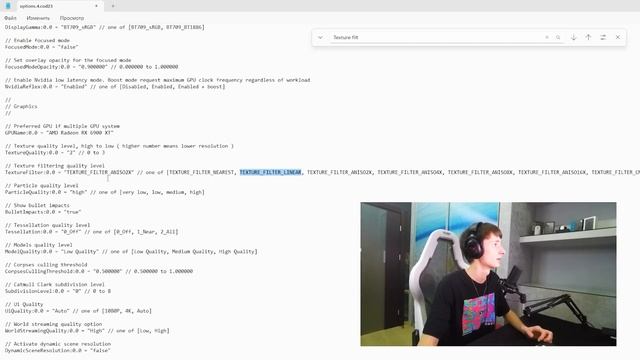Click the Nvidia low latency mode comment

158,80
